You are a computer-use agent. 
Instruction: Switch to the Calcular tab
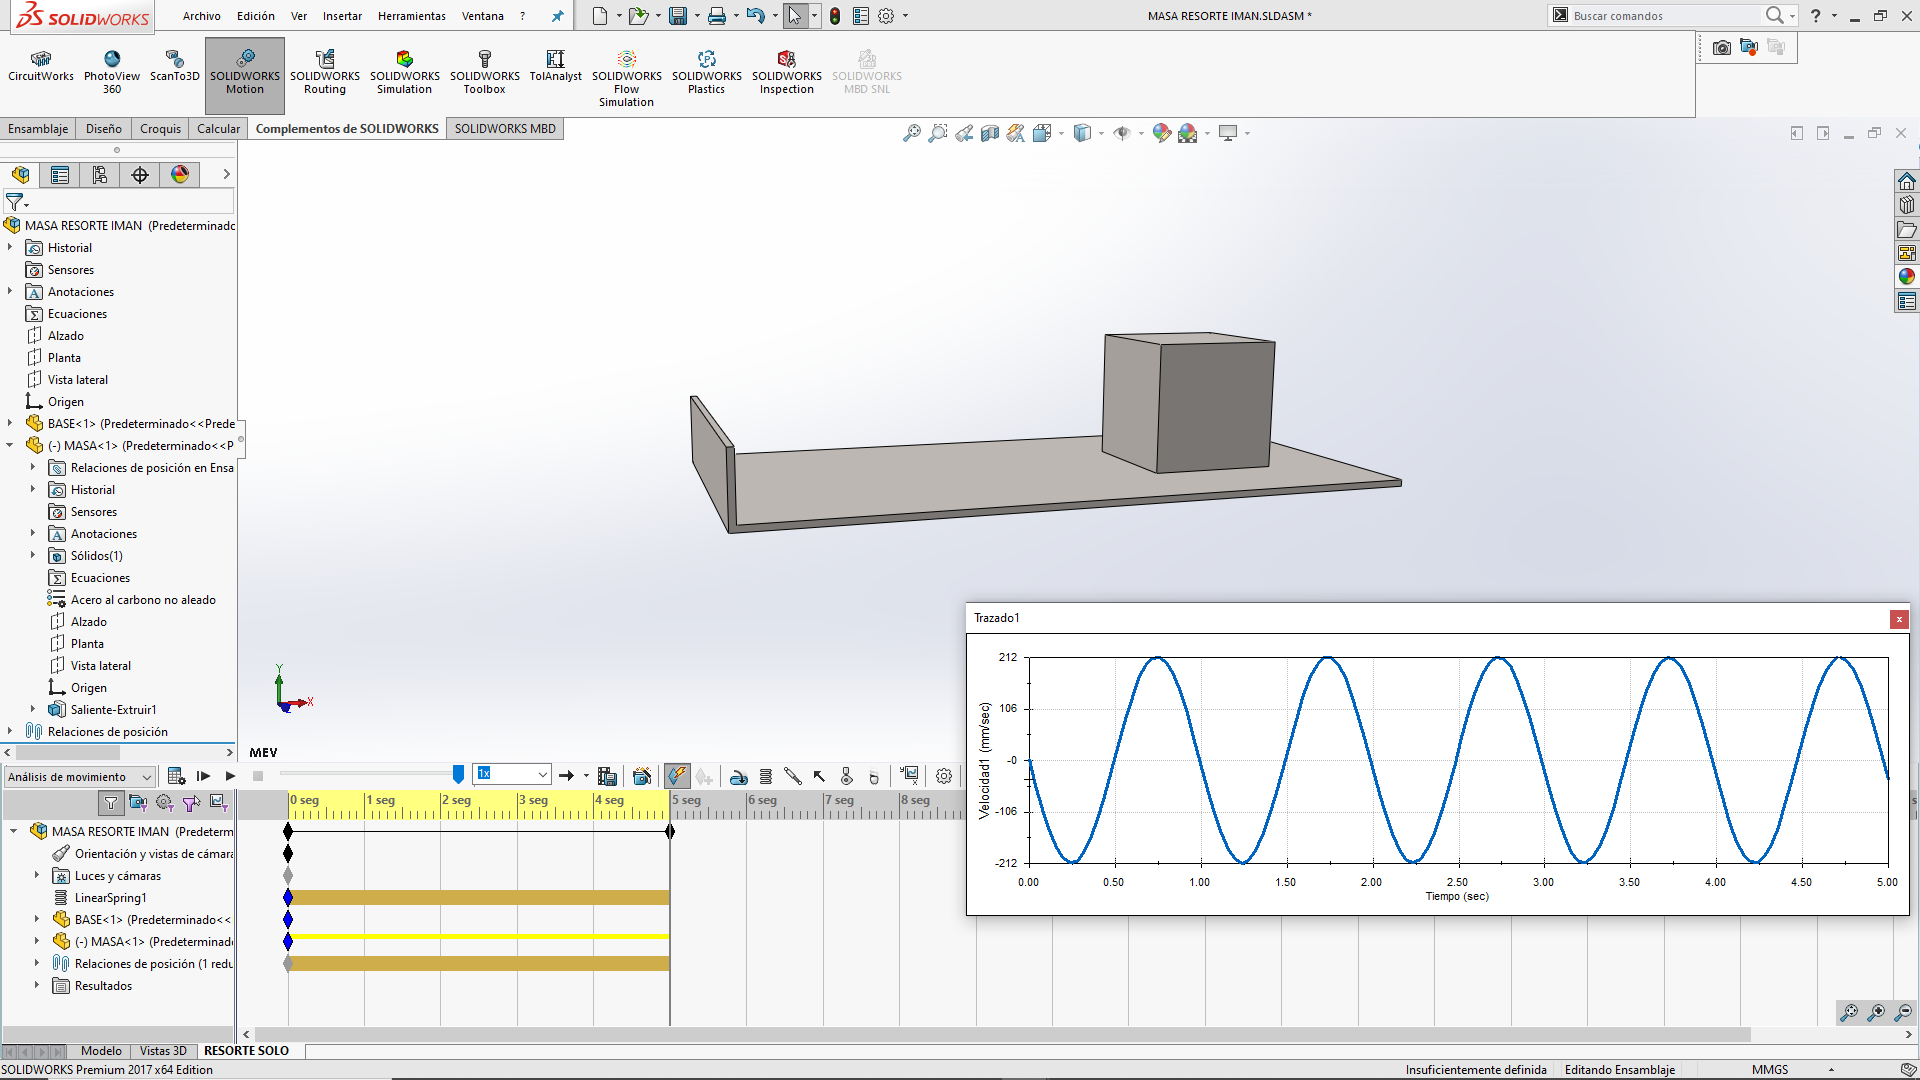click(x=218, y=129)
